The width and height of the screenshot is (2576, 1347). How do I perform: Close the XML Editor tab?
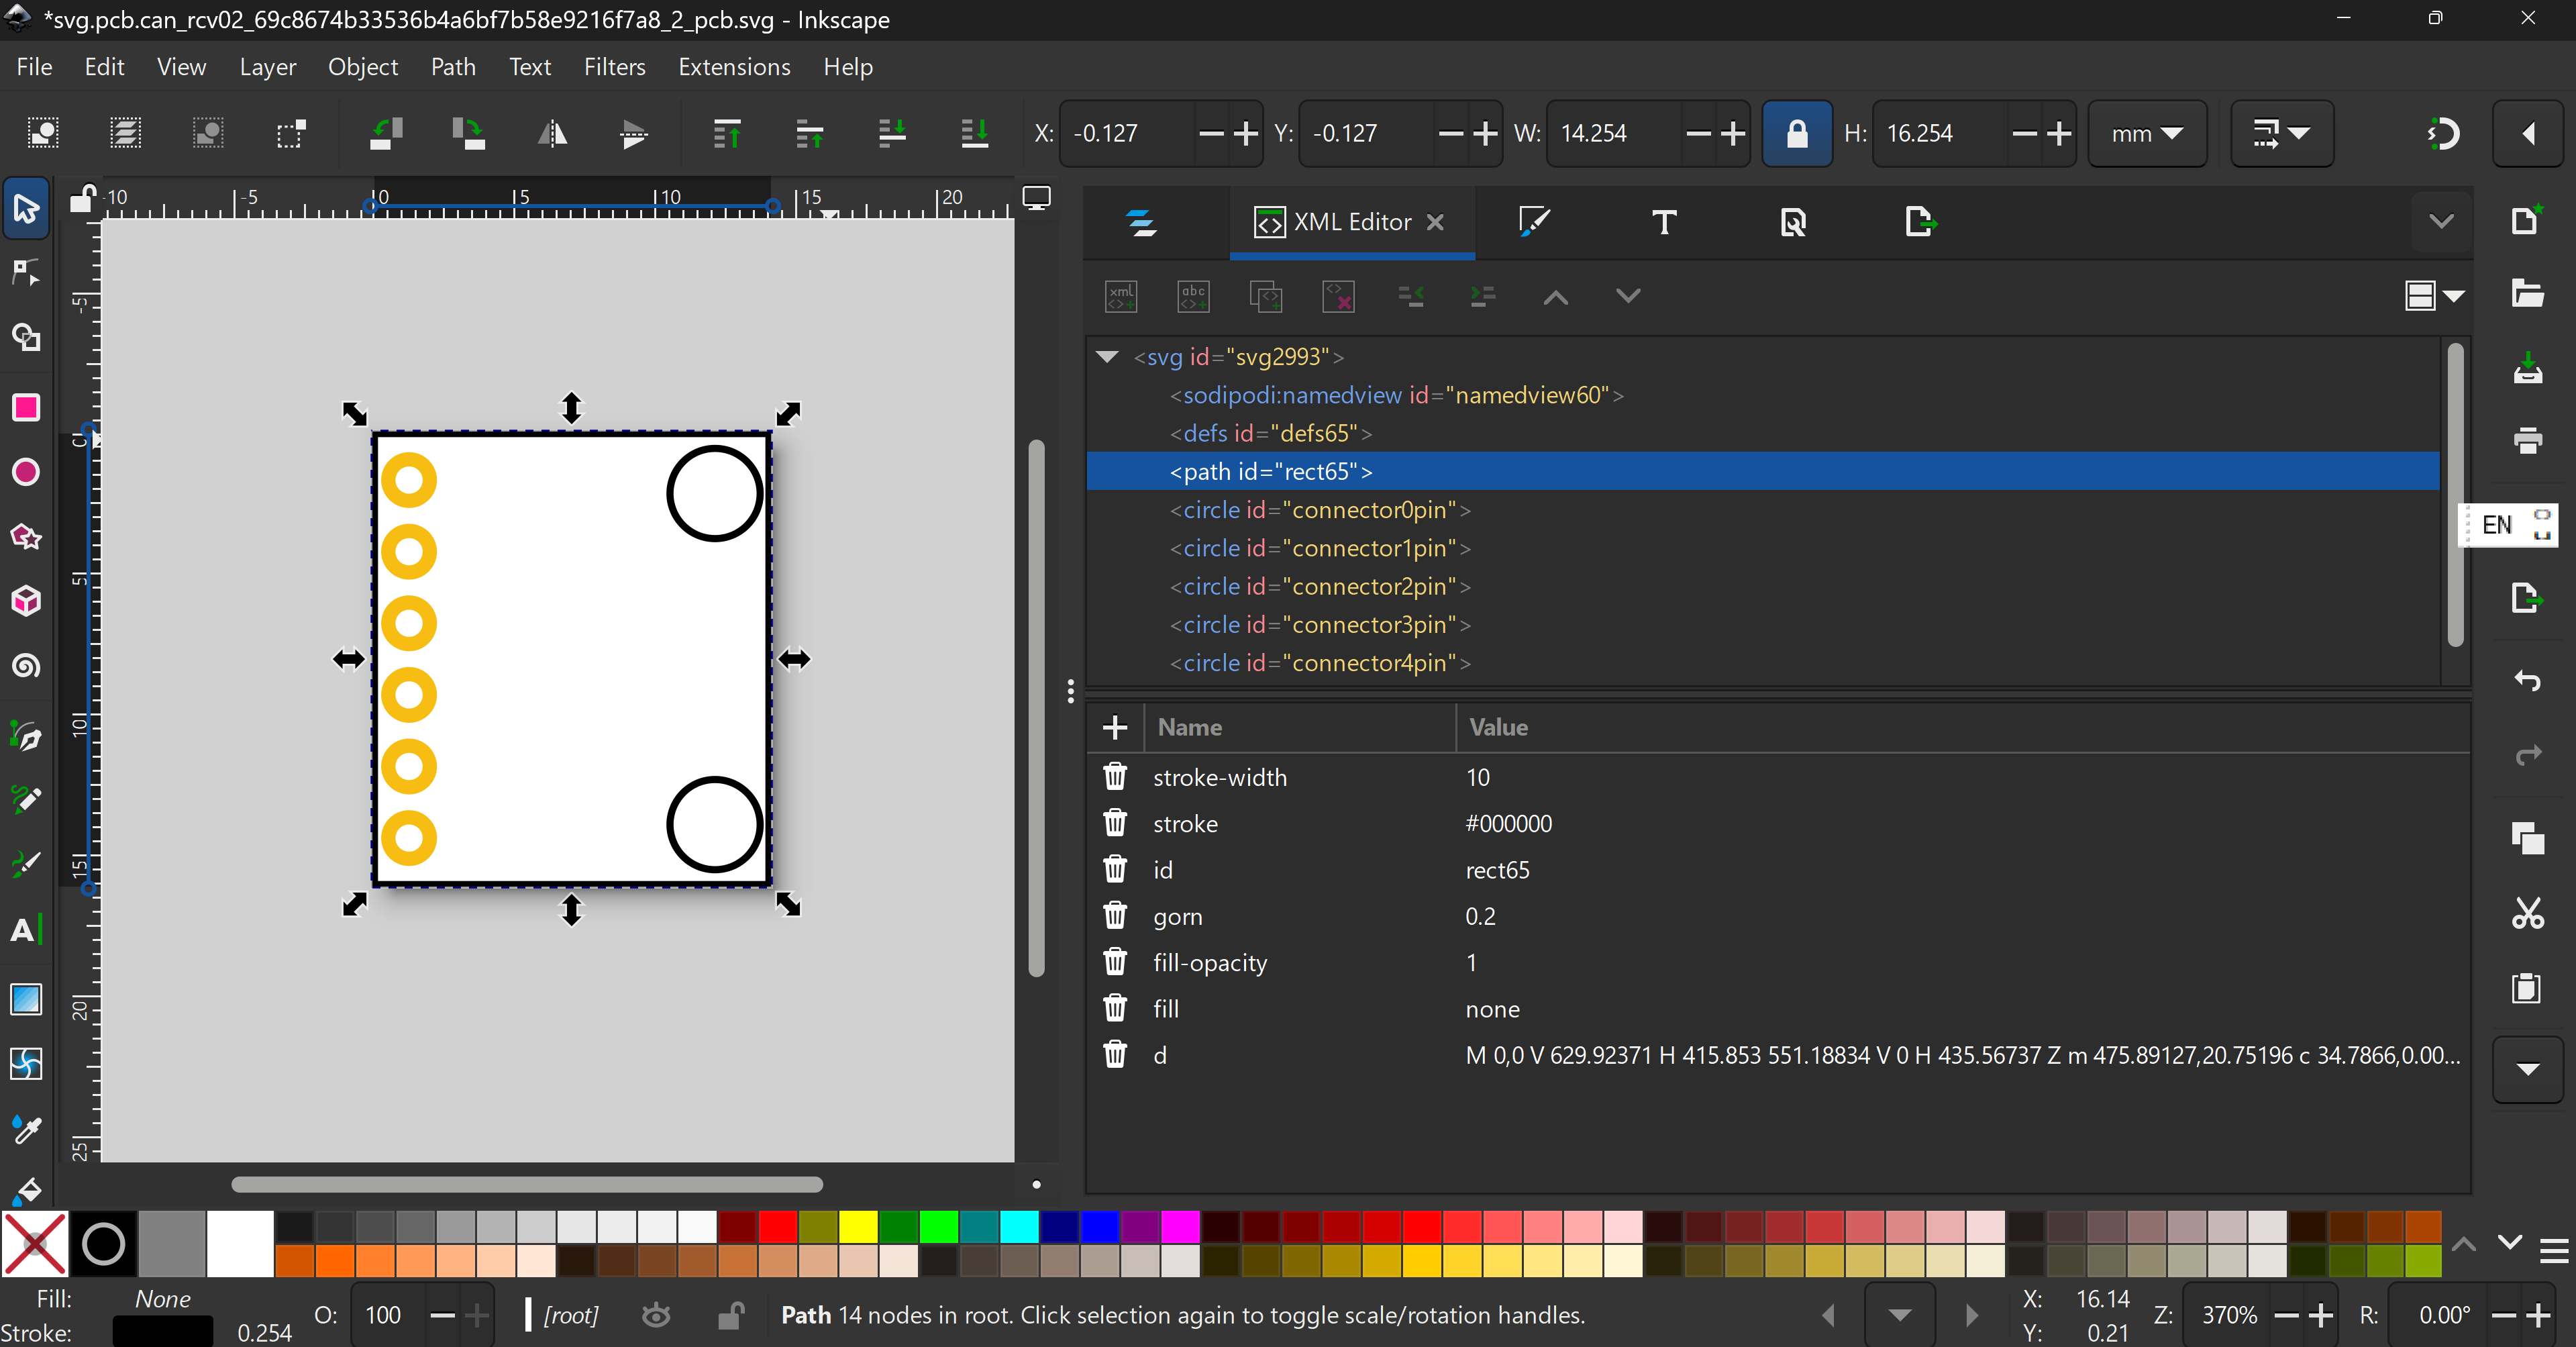pos(1435,222)
